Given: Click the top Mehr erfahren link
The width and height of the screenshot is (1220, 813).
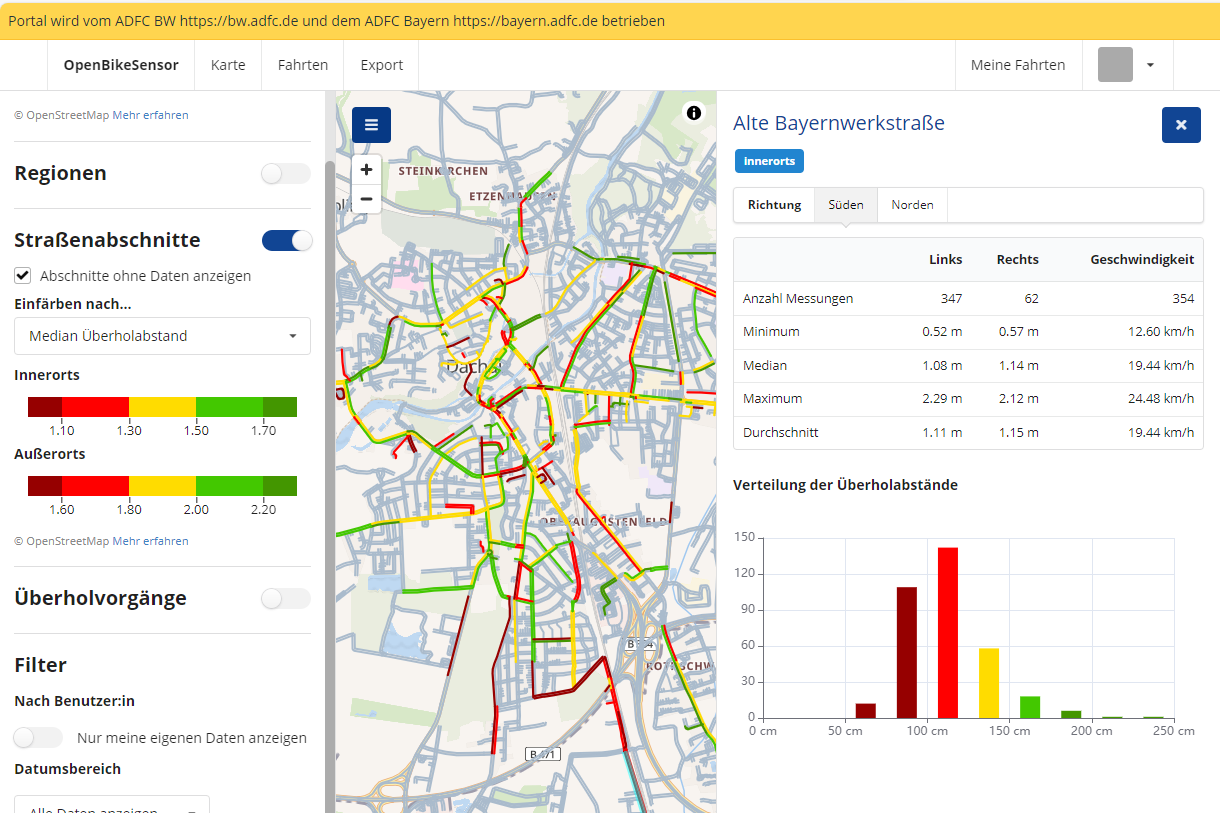Looking at the screenshot, I should (150, 115).
